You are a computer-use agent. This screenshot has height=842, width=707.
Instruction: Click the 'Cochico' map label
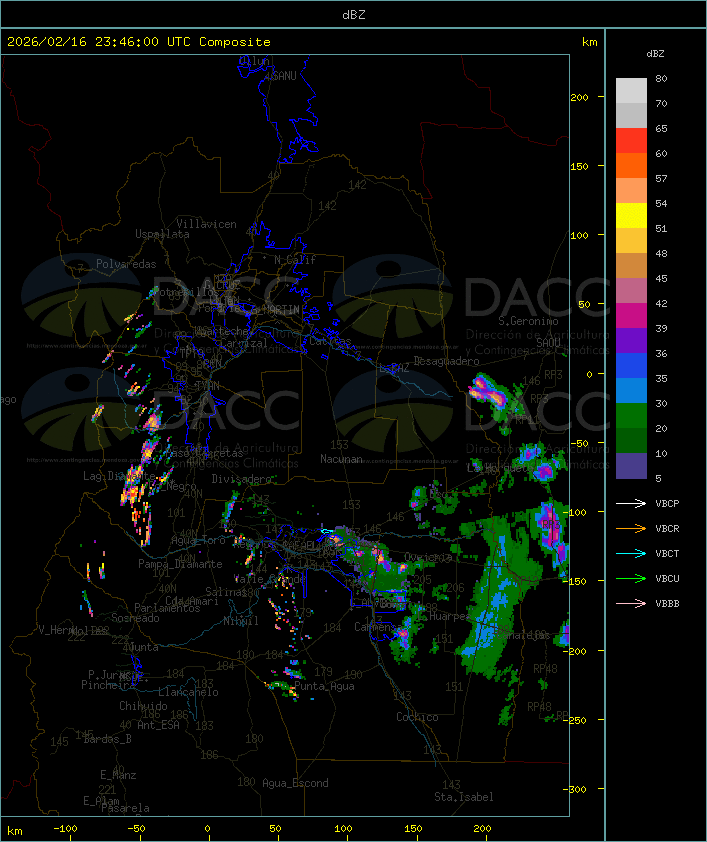[x=417, y=717]
